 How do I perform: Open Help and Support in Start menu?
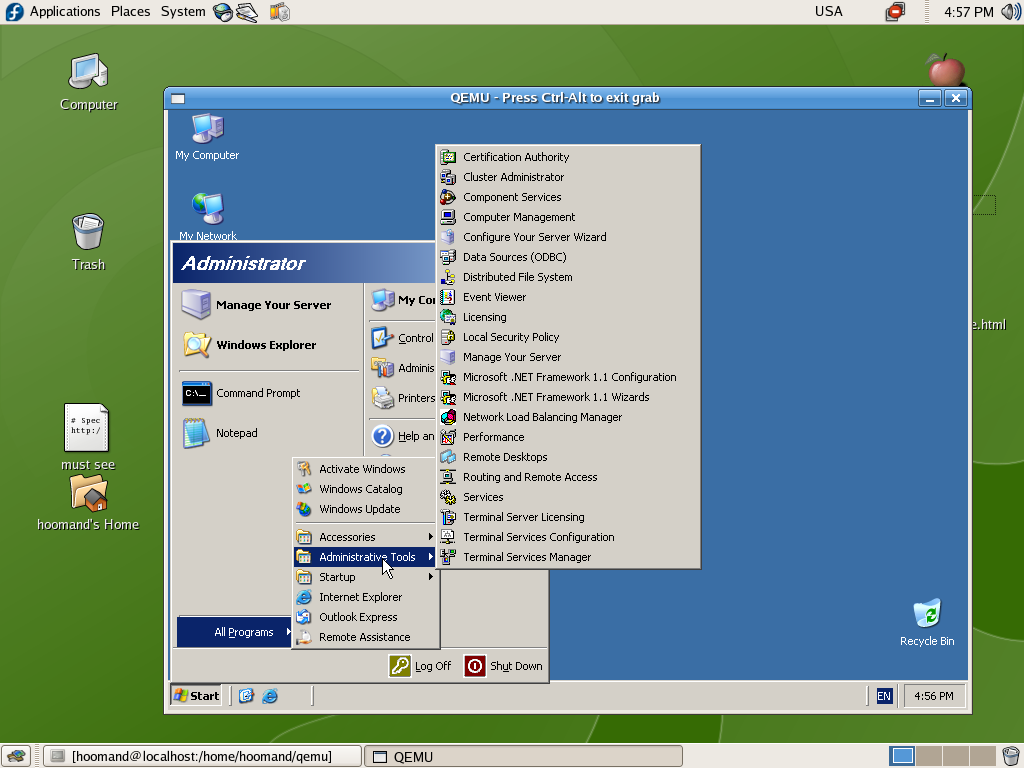tap(402, 436)
